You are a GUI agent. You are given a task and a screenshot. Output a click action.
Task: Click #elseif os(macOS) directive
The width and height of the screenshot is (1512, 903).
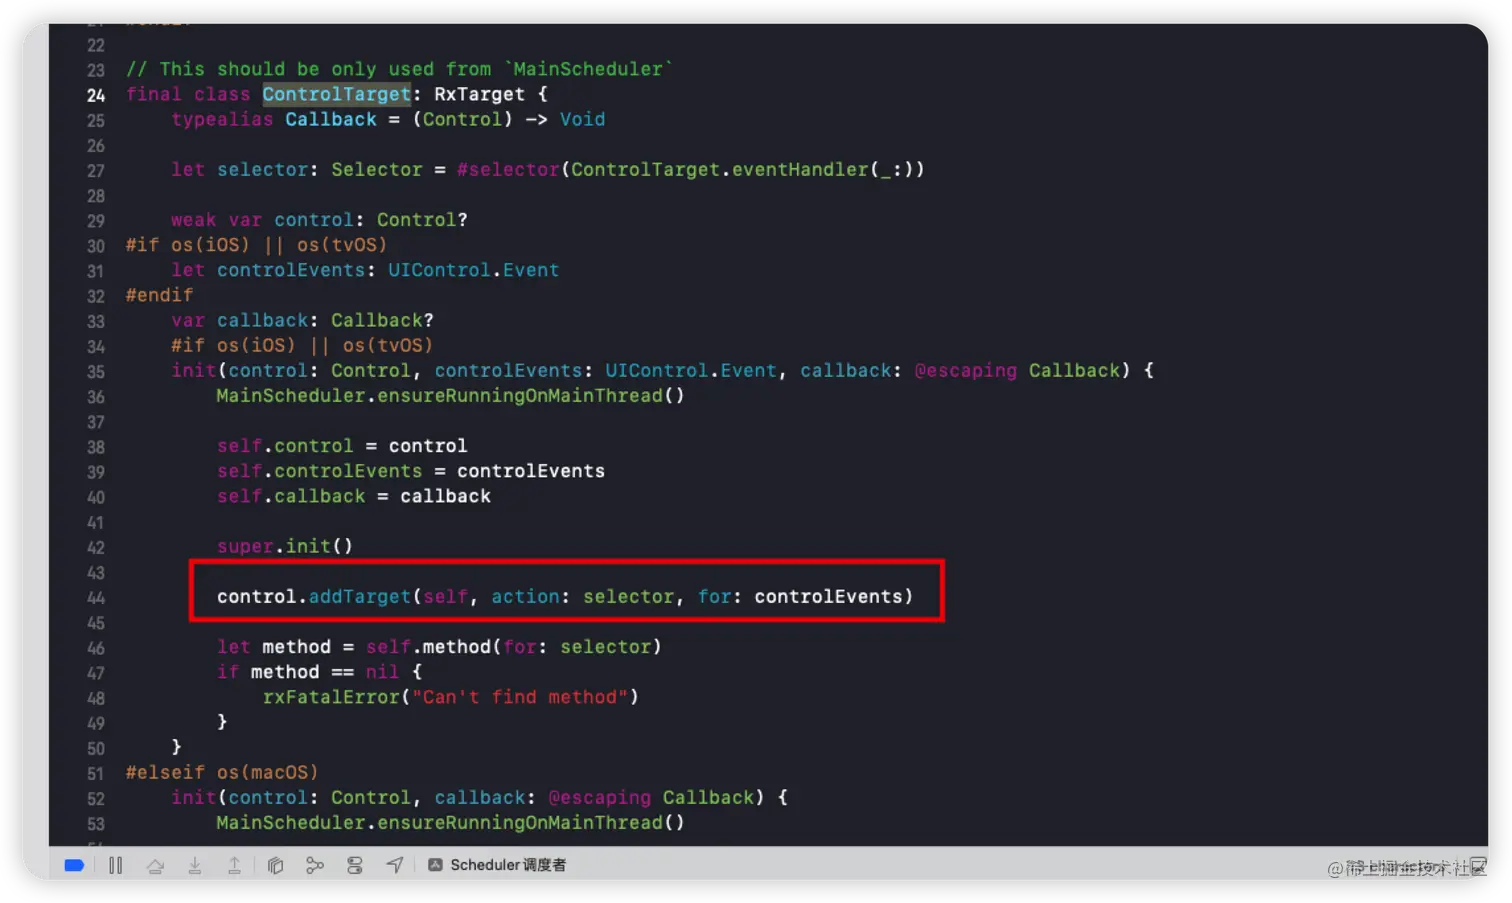222,772
